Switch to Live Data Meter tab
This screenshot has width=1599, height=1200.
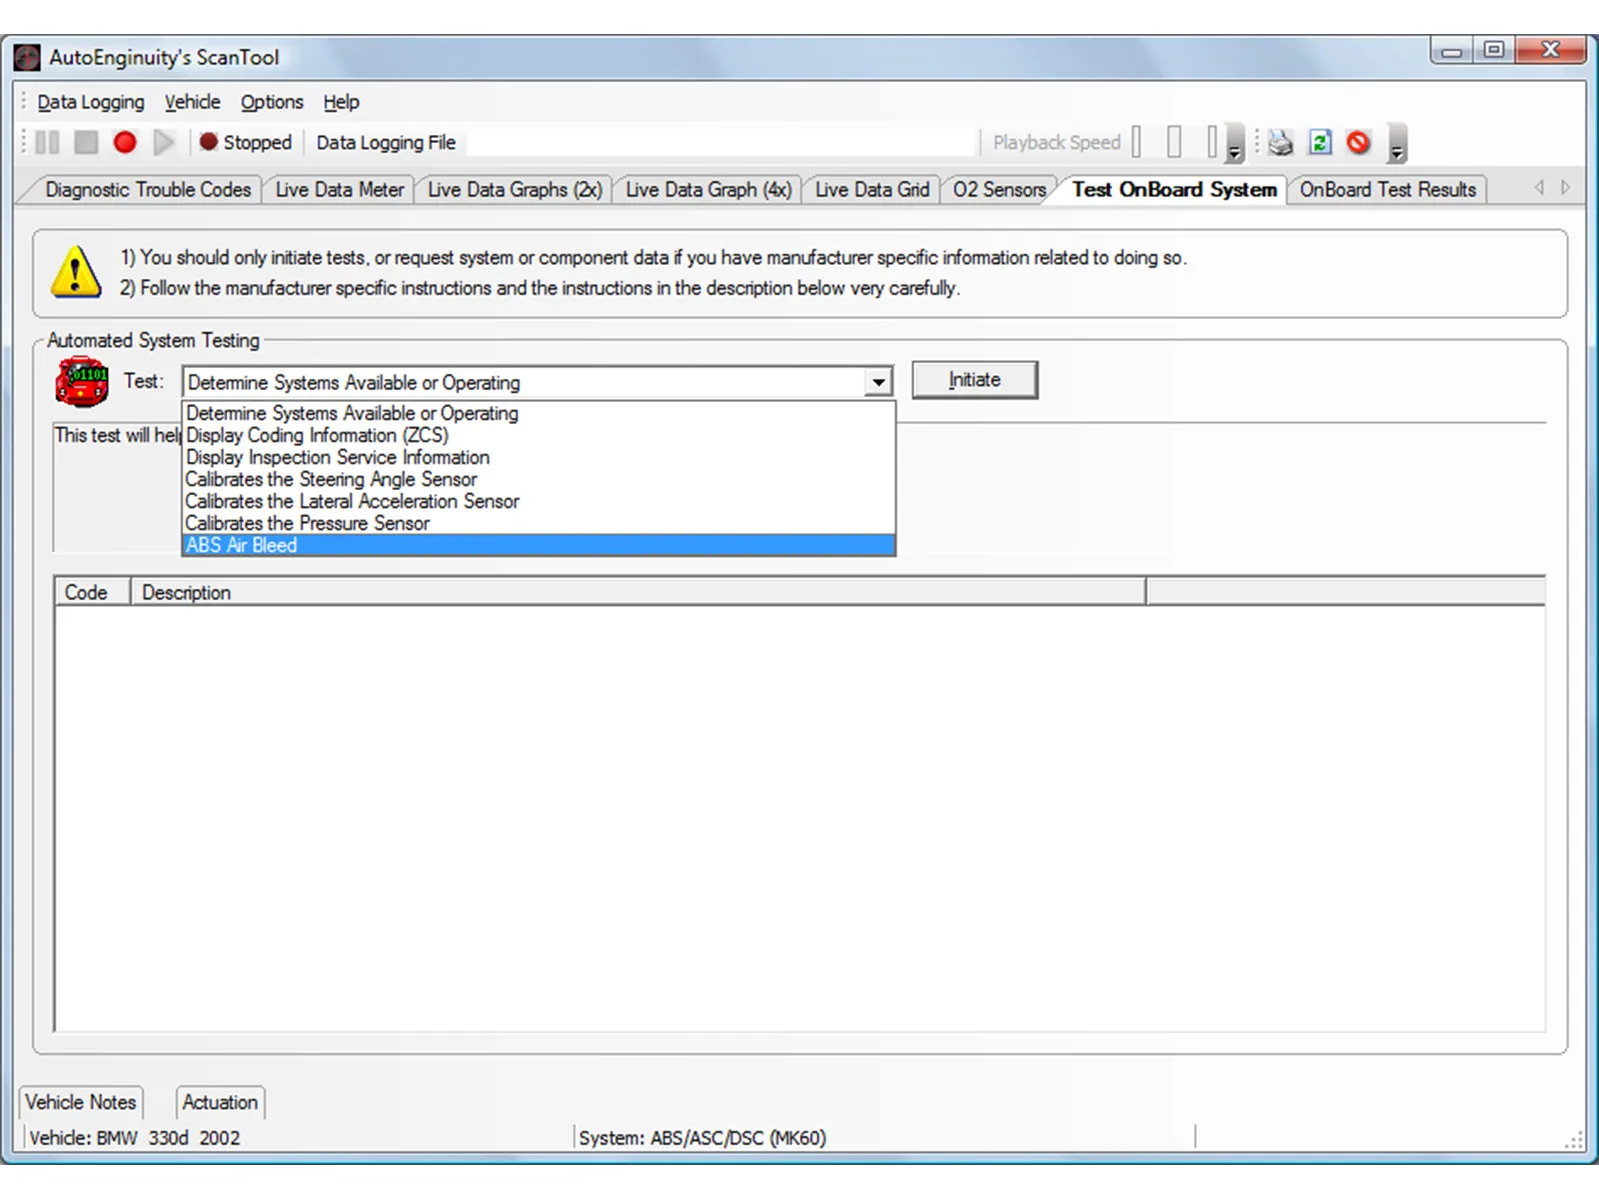pos(339,190)
